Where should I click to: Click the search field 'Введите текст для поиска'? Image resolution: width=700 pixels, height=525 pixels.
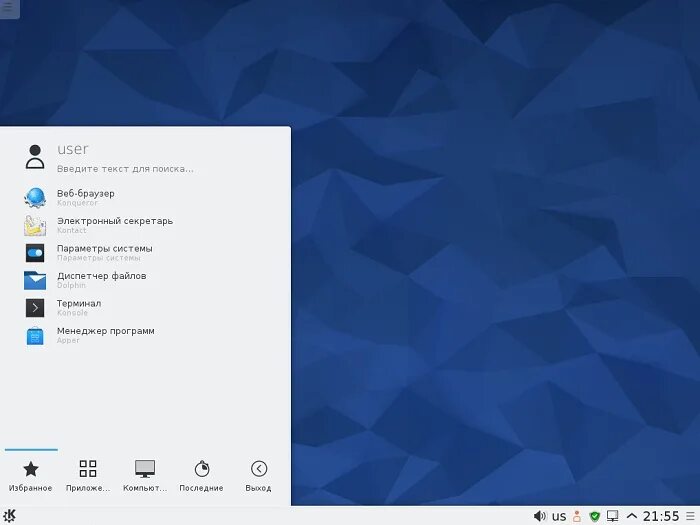coord(125,169)
